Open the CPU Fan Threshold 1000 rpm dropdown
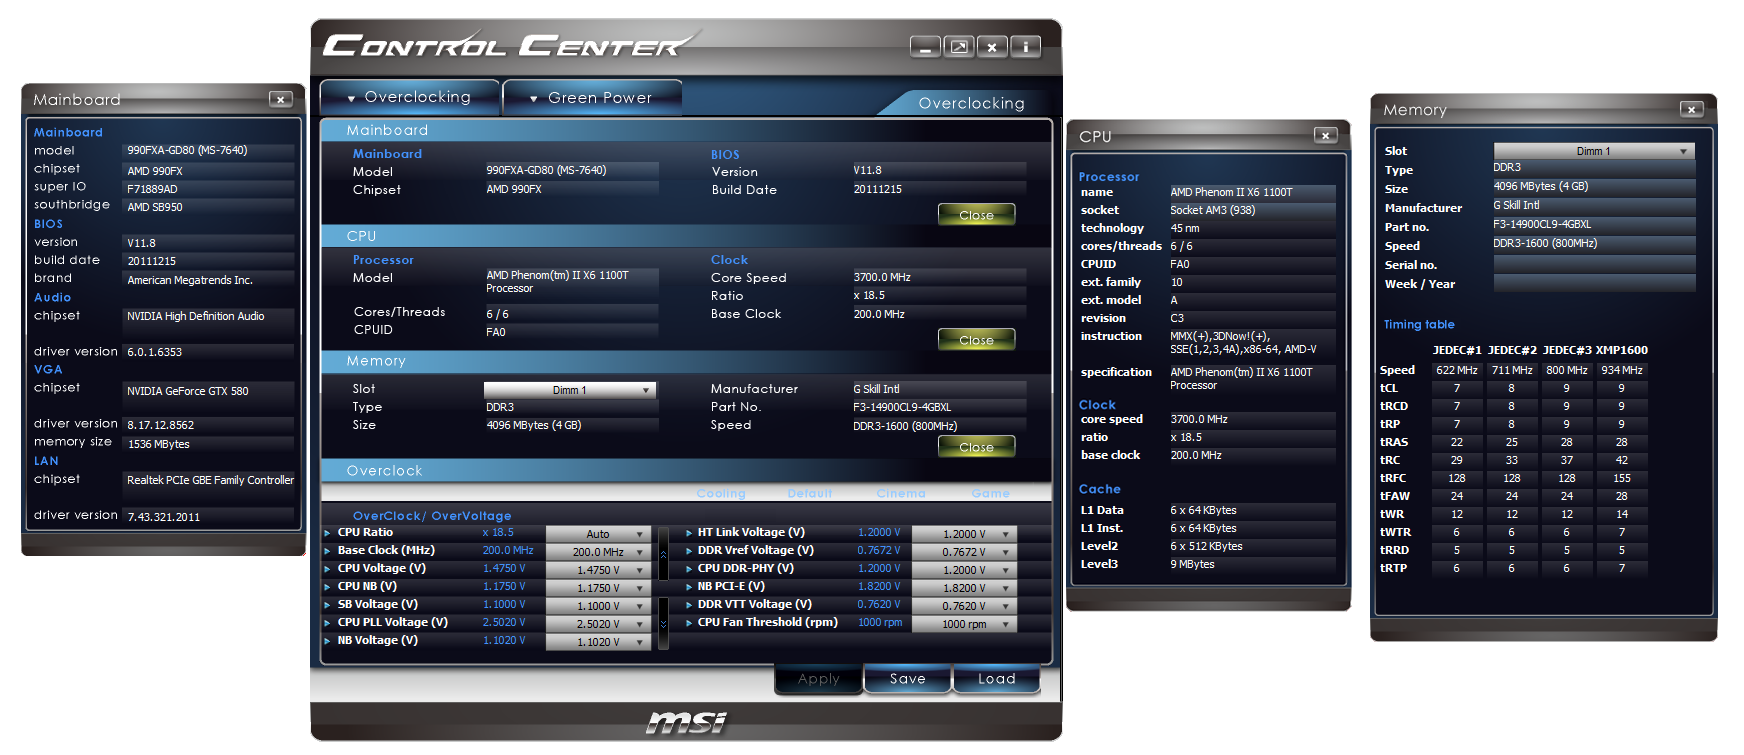The width and height of the screenshot is (1744, 755). point(965,624)
